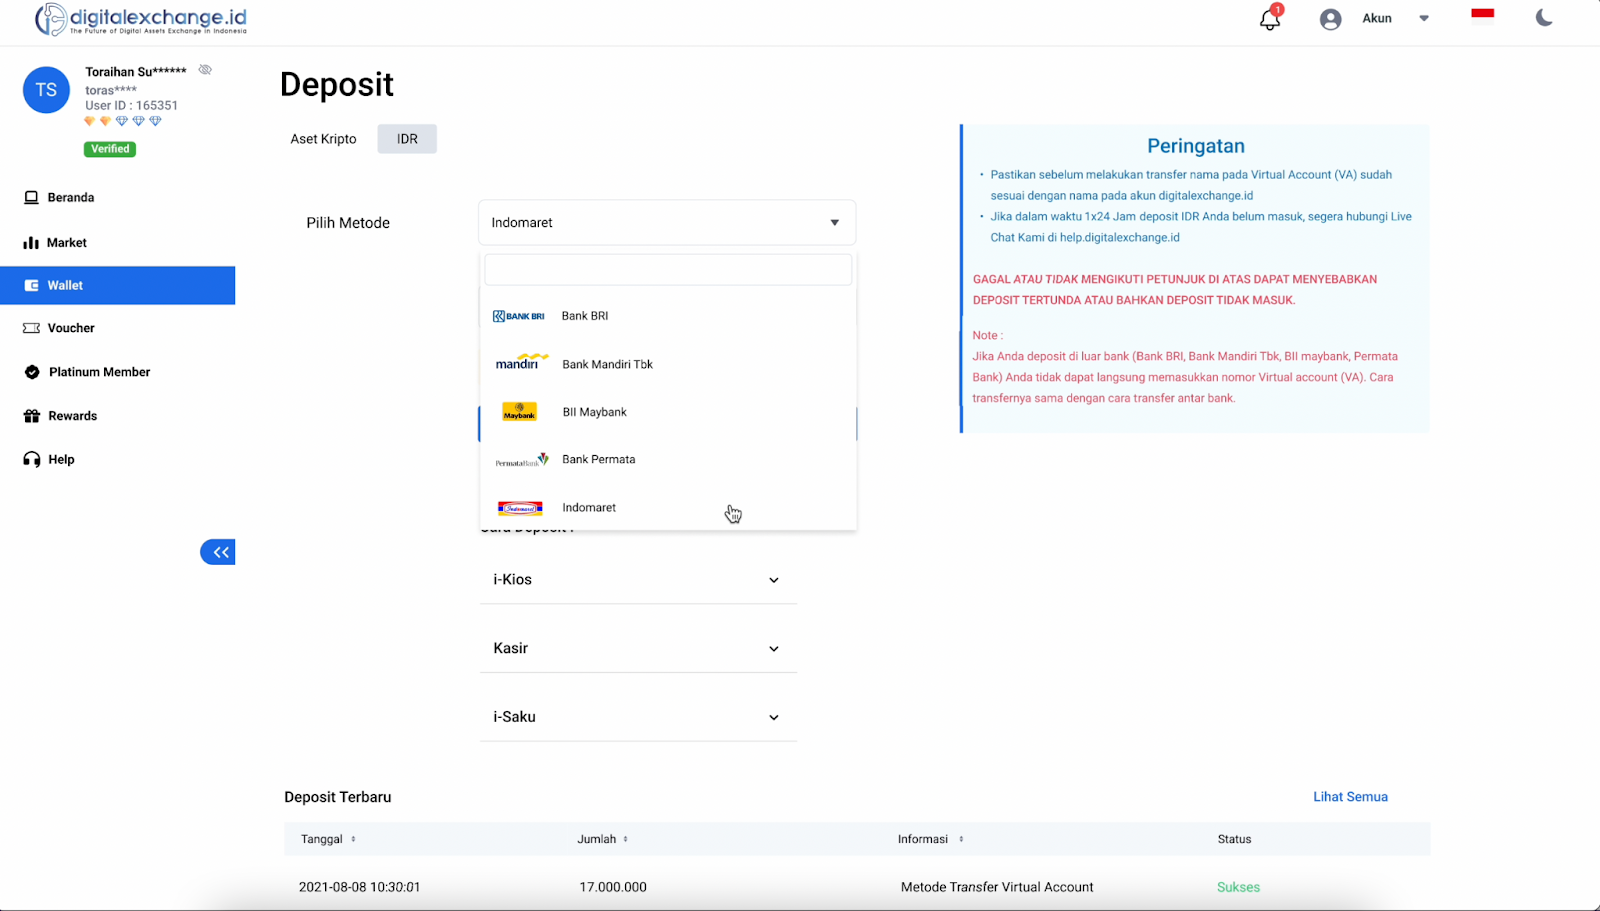The image size is (1600, 911).
Task: Click the TS profile avatar
Action: [x=46, y=90]
